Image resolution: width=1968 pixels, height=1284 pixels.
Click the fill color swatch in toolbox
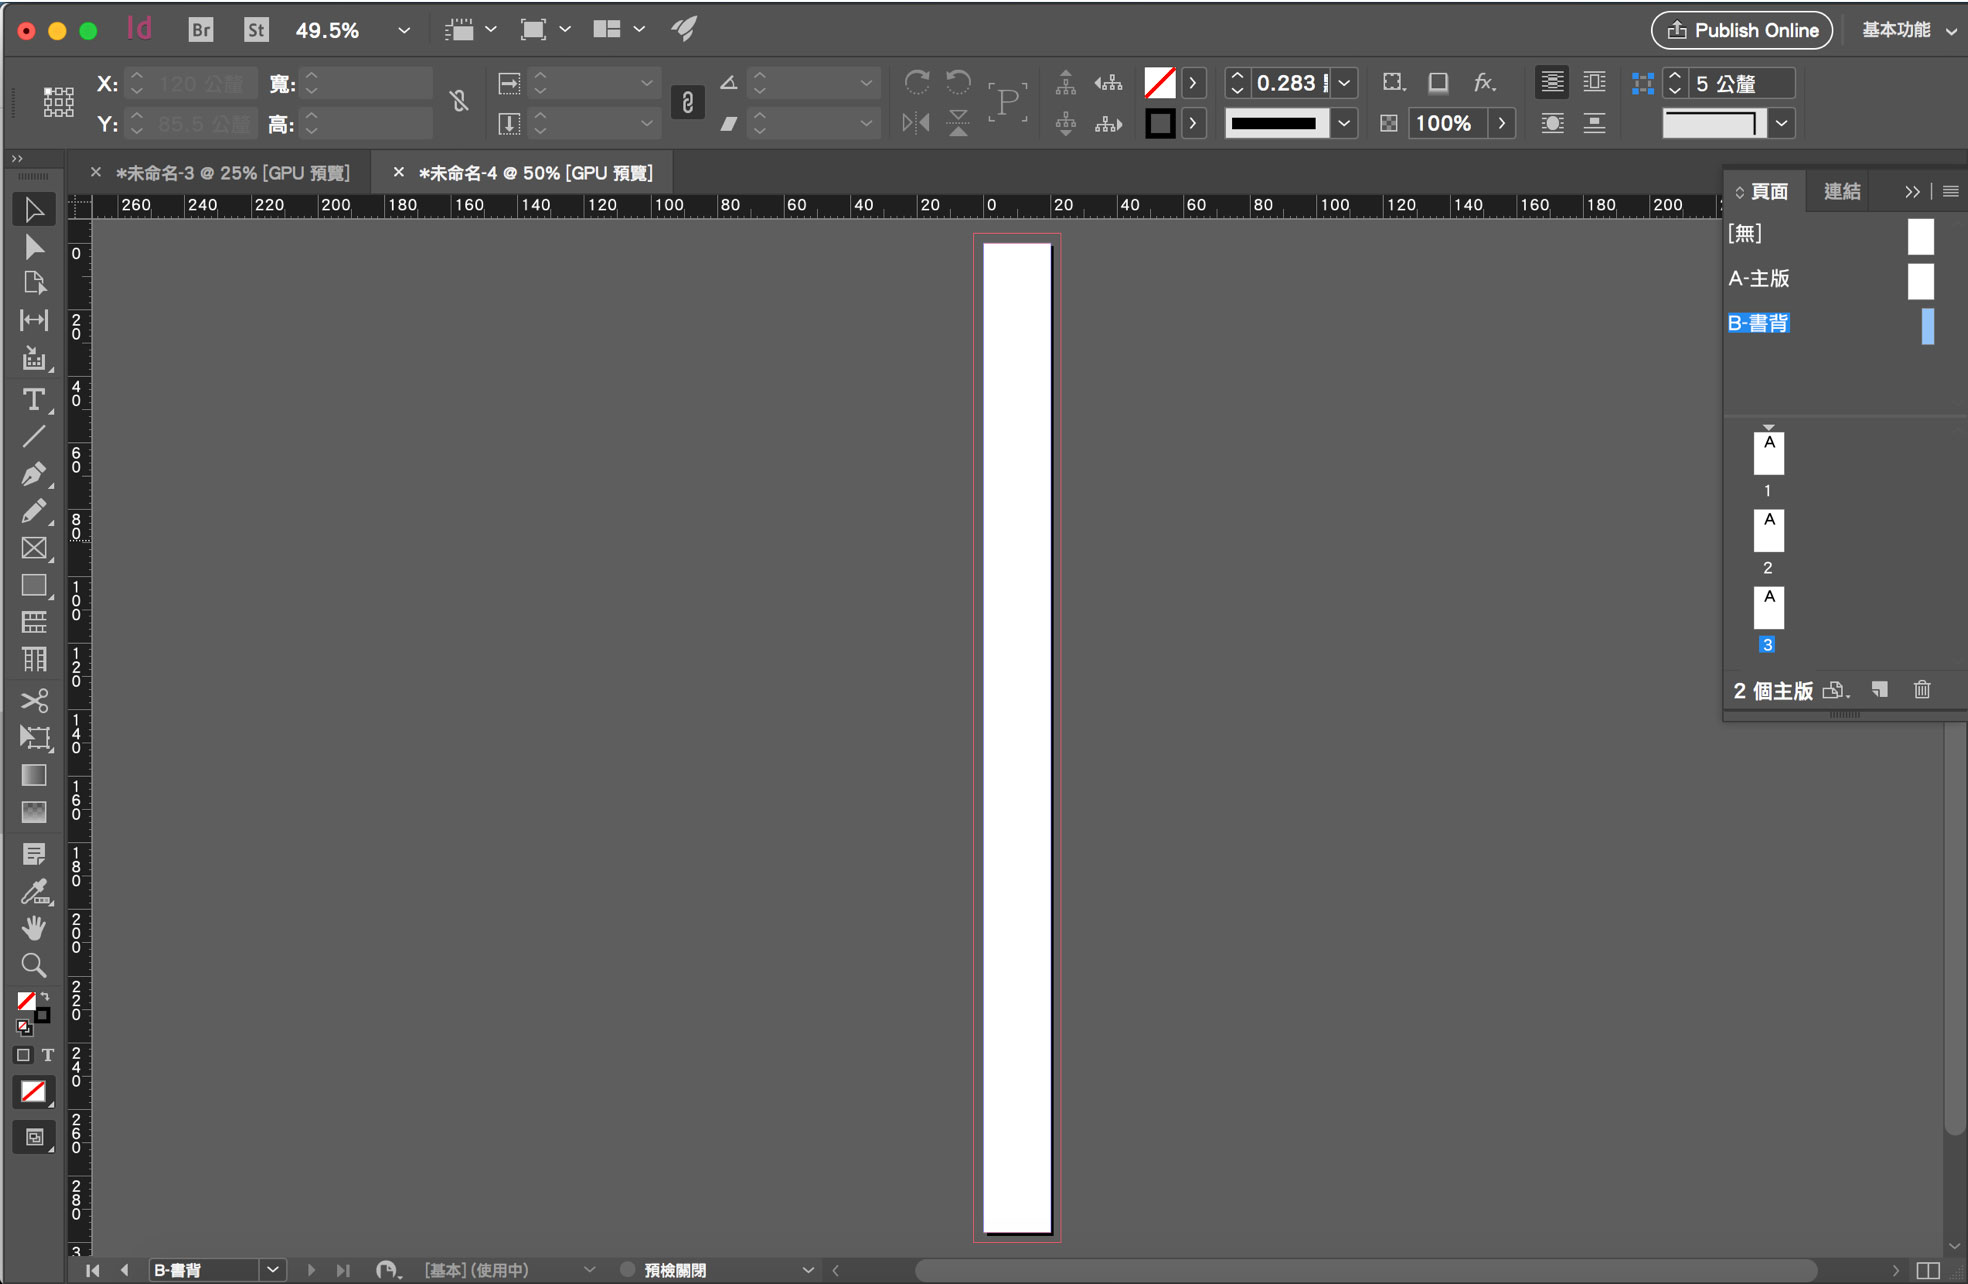(x=27, y=1001)
